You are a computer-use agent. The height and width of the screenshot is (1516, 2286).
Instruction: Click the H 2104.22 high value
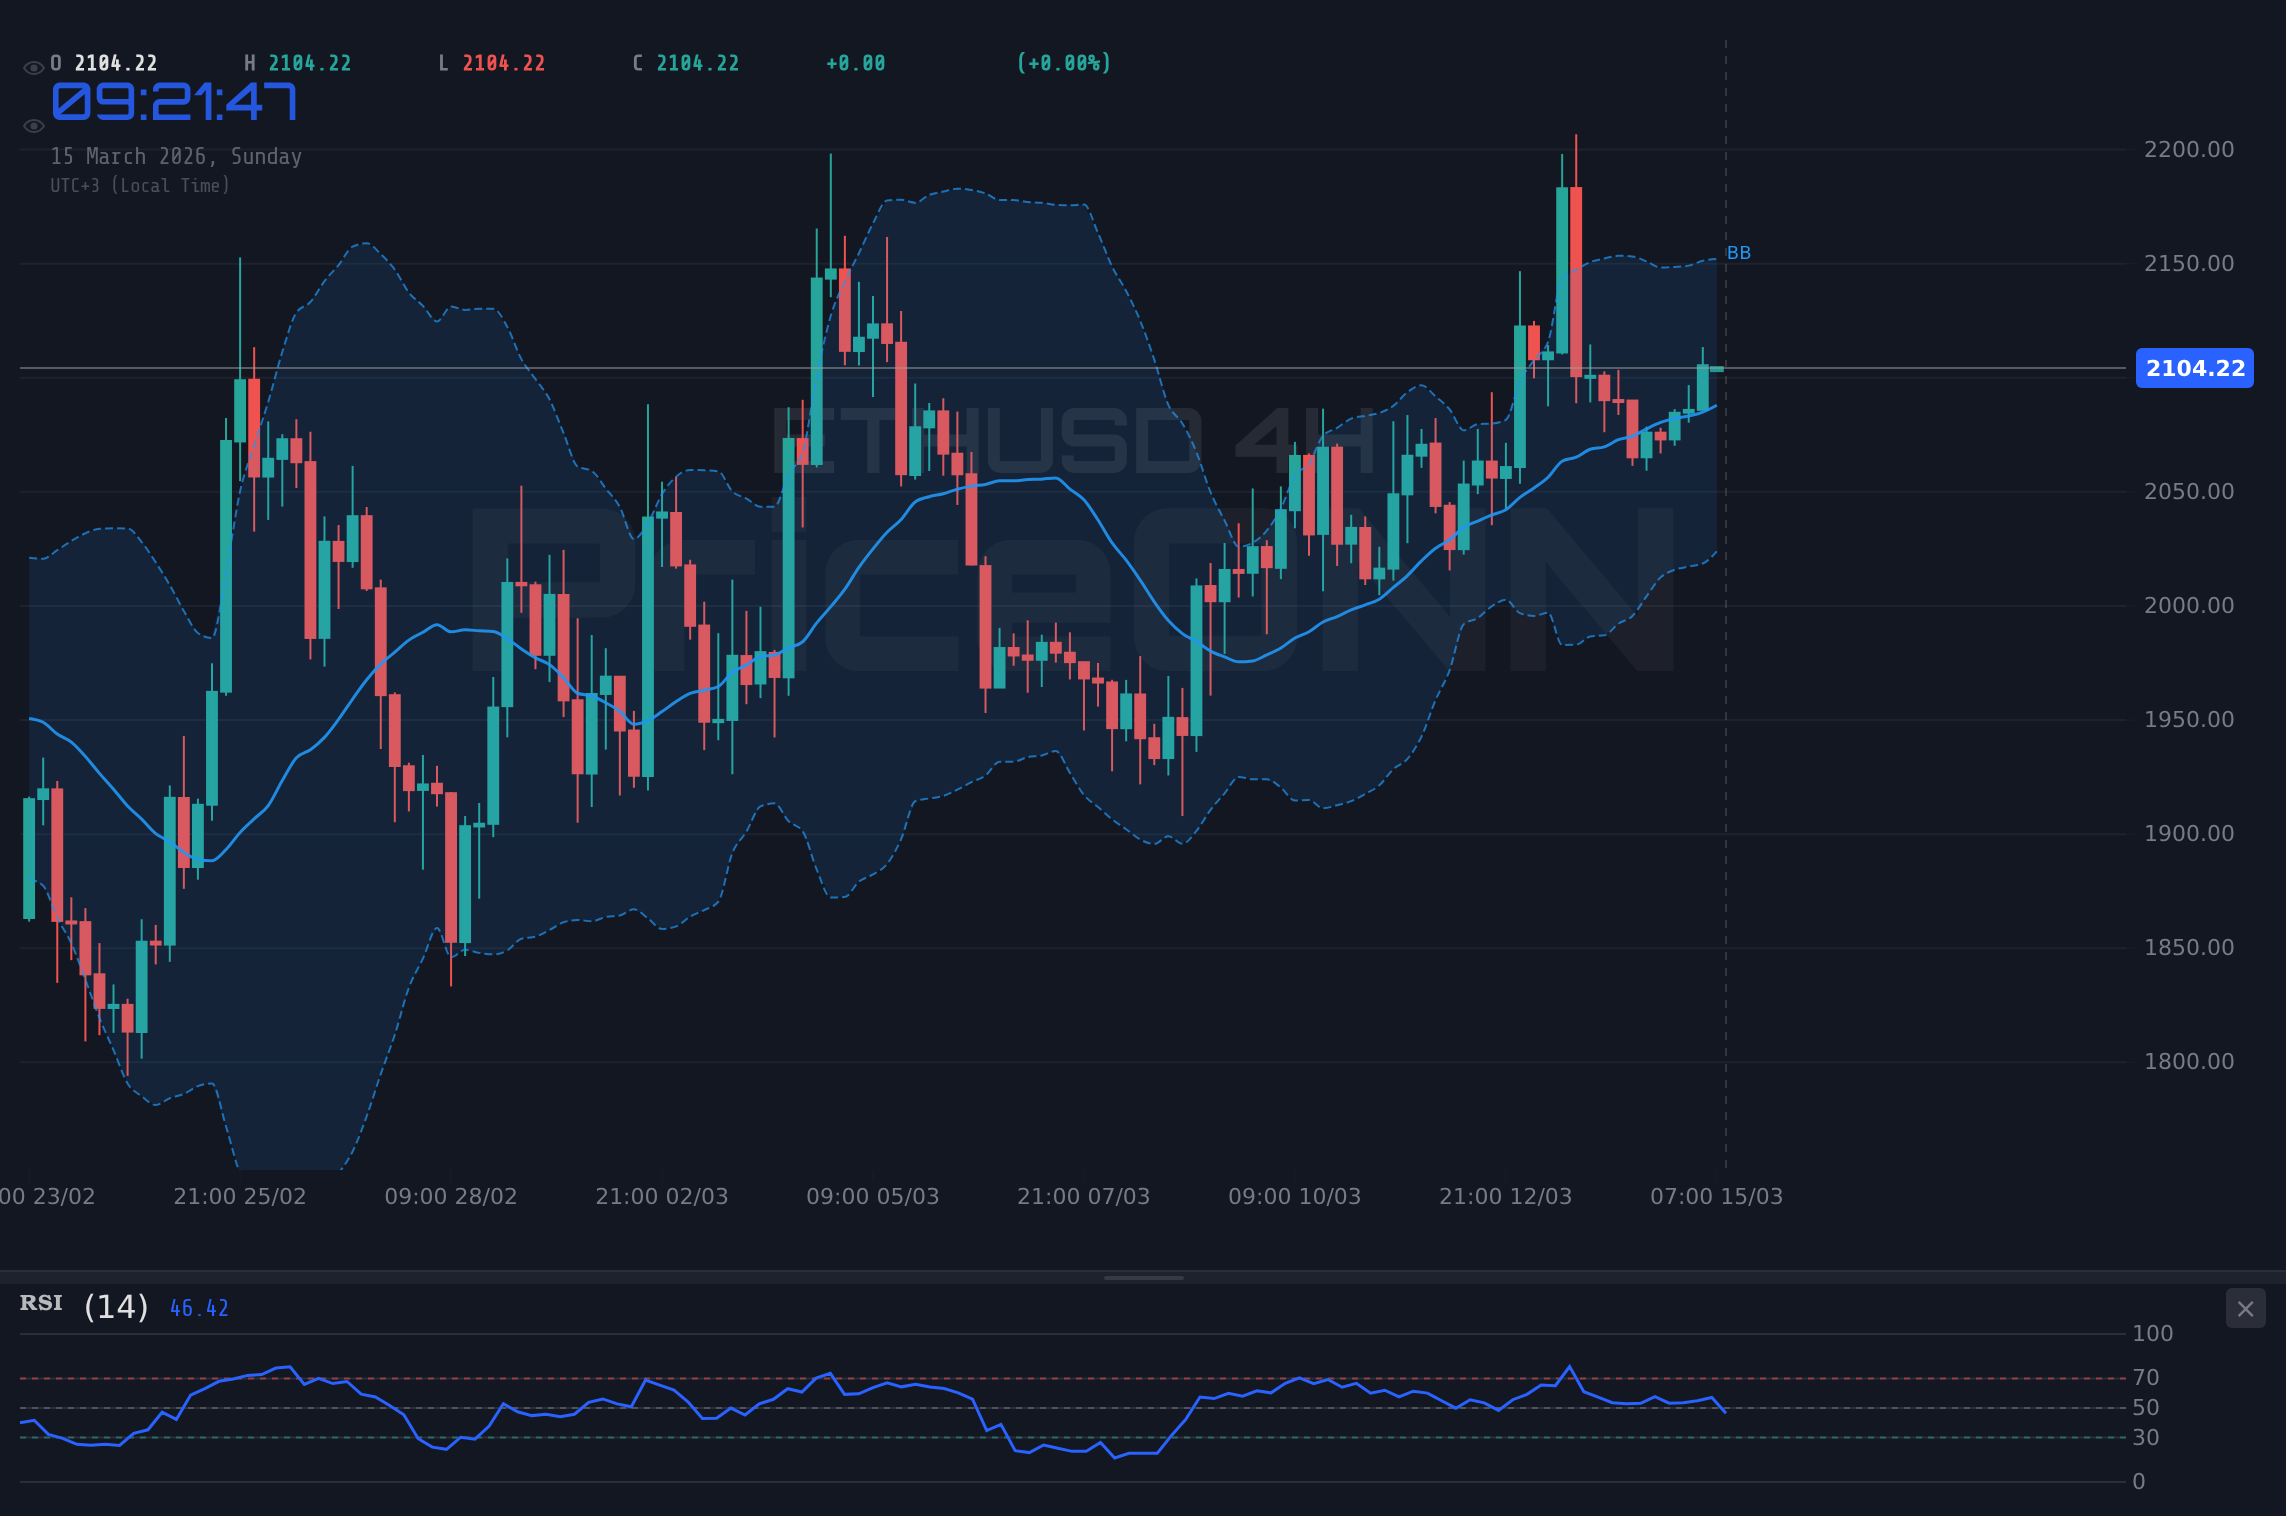(x=297, y=62)
